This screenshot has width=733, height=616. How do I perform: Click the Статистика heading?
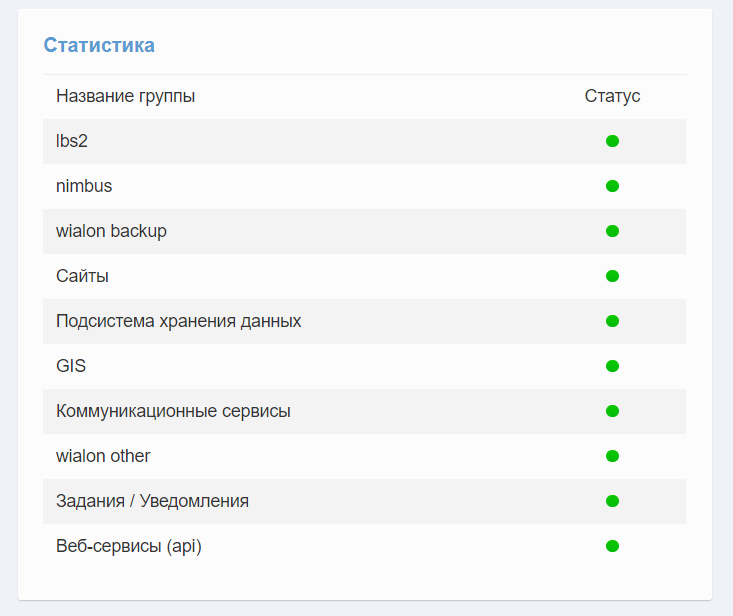(x=99, y=45)
